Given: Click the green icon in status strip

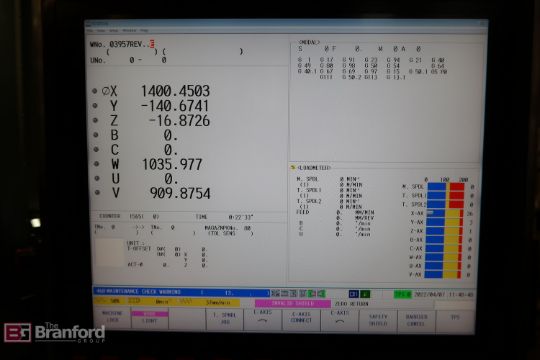Looking at the screenshot, I should (x=365, y=294).
